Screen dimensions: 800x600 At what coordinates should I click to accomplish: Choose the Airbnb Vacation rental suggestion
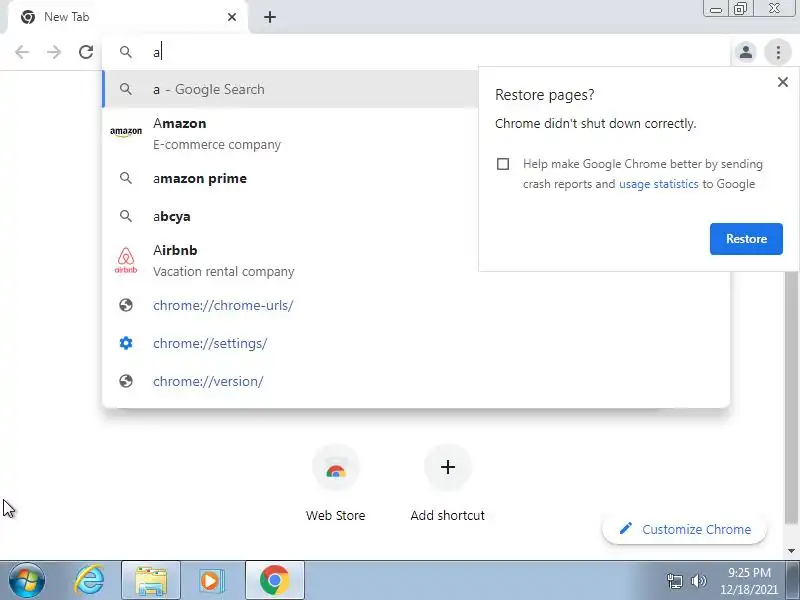click(290, 261)
